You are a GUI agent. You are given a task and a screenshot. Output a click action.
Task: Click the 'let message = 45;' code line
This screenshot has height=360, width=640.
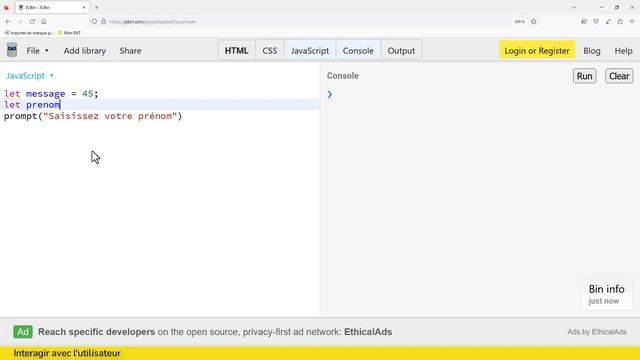pos(51,93)
